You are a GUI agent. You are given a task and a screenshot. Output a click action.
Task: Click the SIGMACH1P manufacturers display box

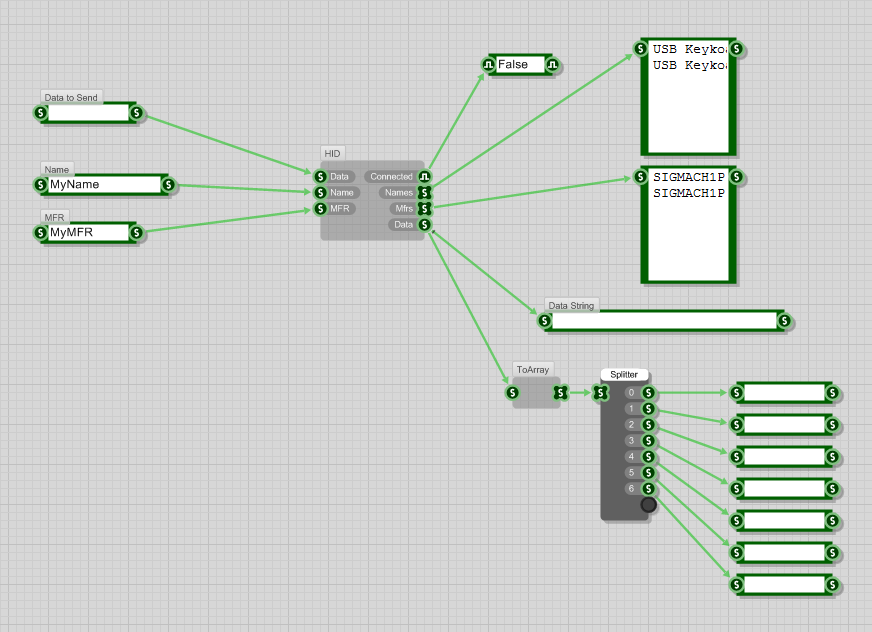[688, 222]
